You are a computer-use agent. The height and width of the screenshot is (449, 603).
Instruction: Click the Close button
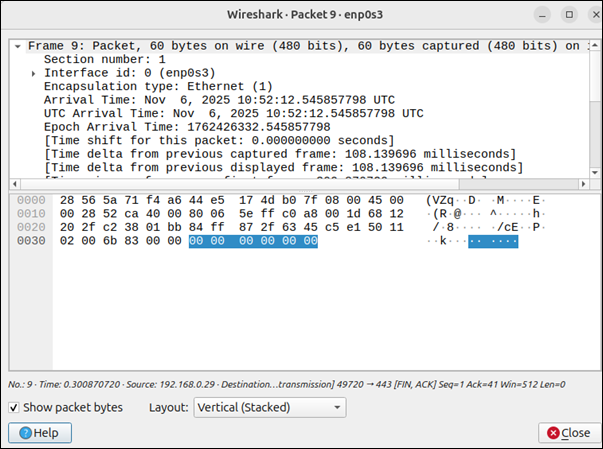coord(569,433)
